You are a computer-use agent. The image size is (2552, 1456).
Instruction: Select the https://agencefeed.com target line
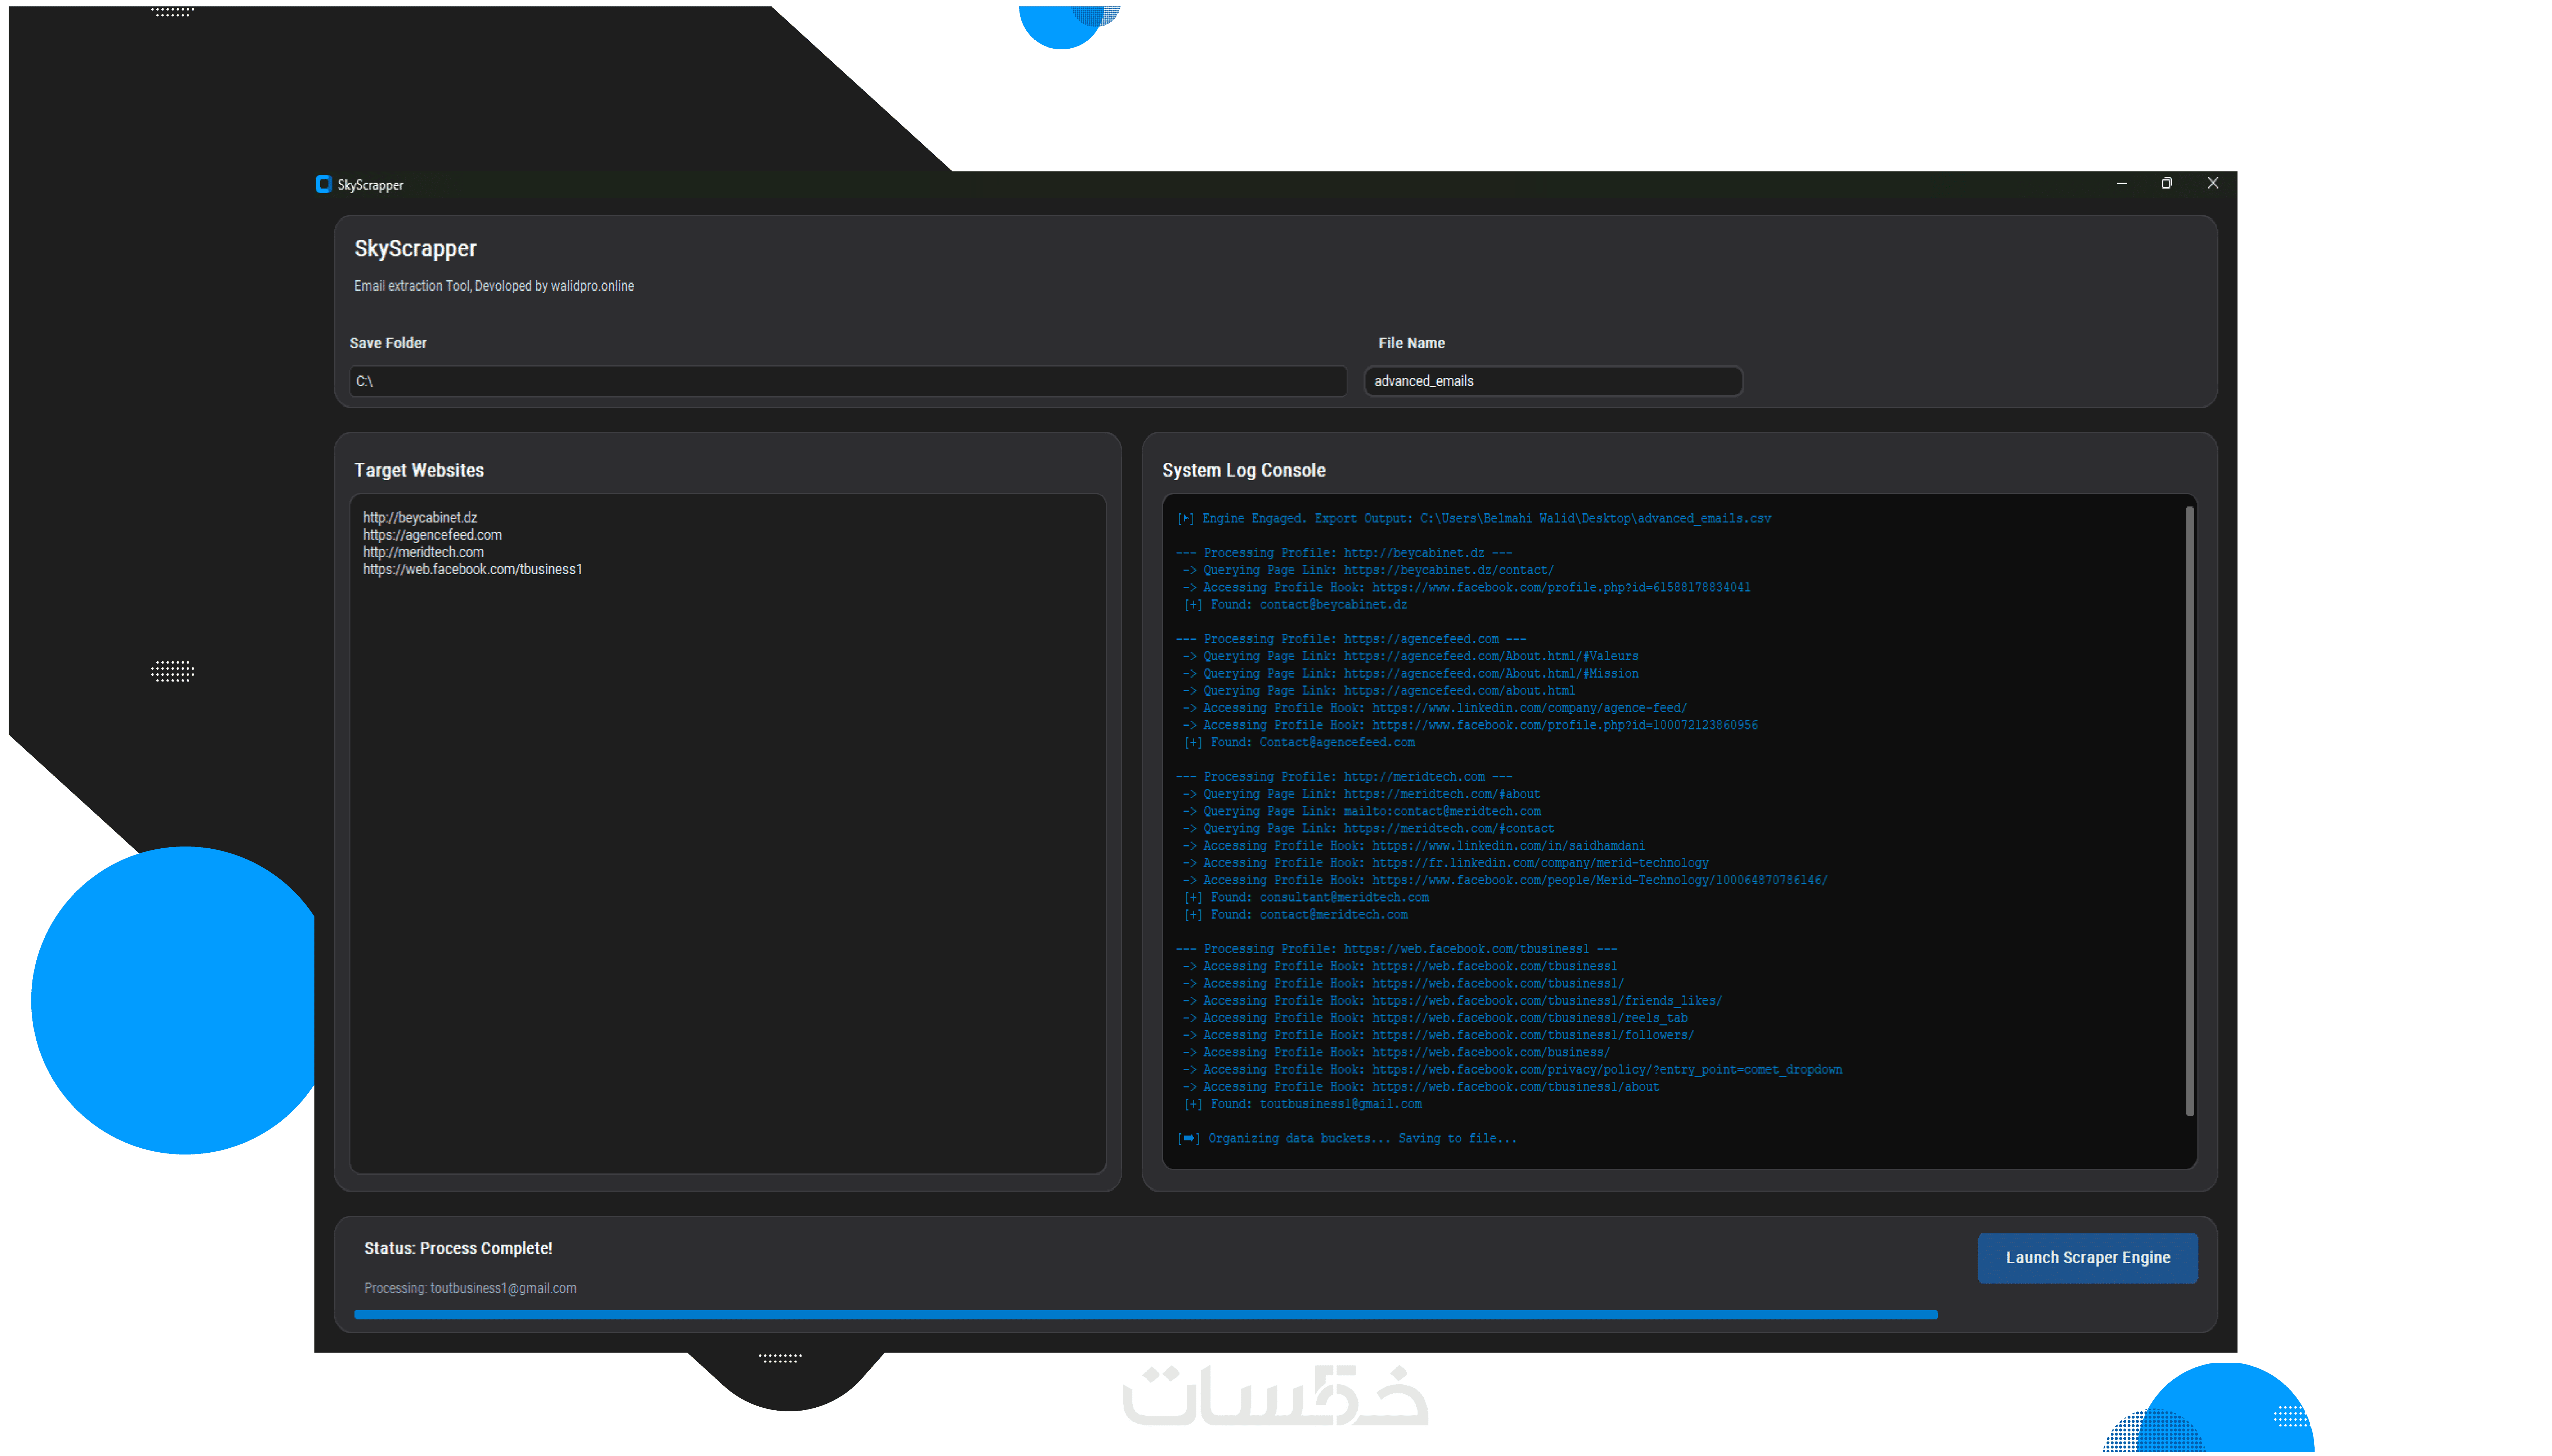coord(432,535)
